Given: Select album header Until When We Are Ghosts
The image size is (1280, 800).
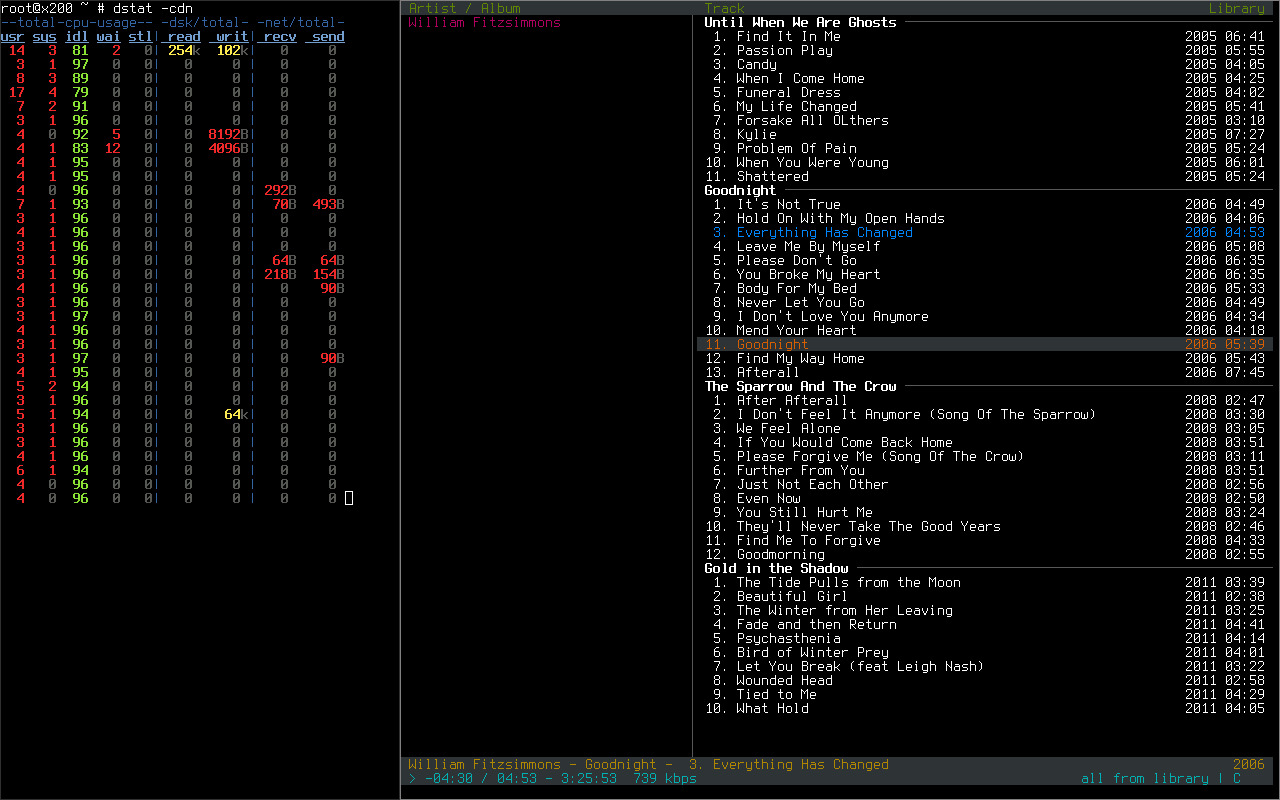Looking at the screenshot, I should [800, 22].
